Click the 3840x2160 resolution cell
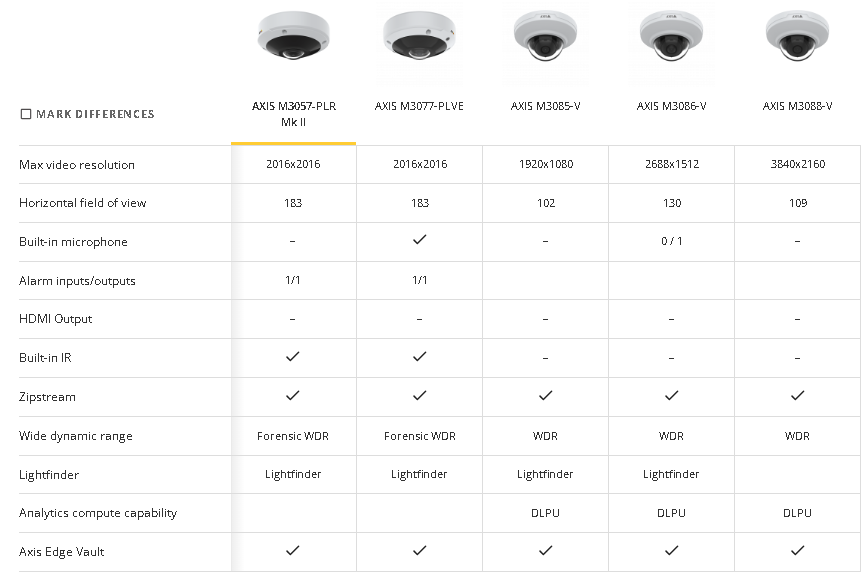 click(798, 164)
